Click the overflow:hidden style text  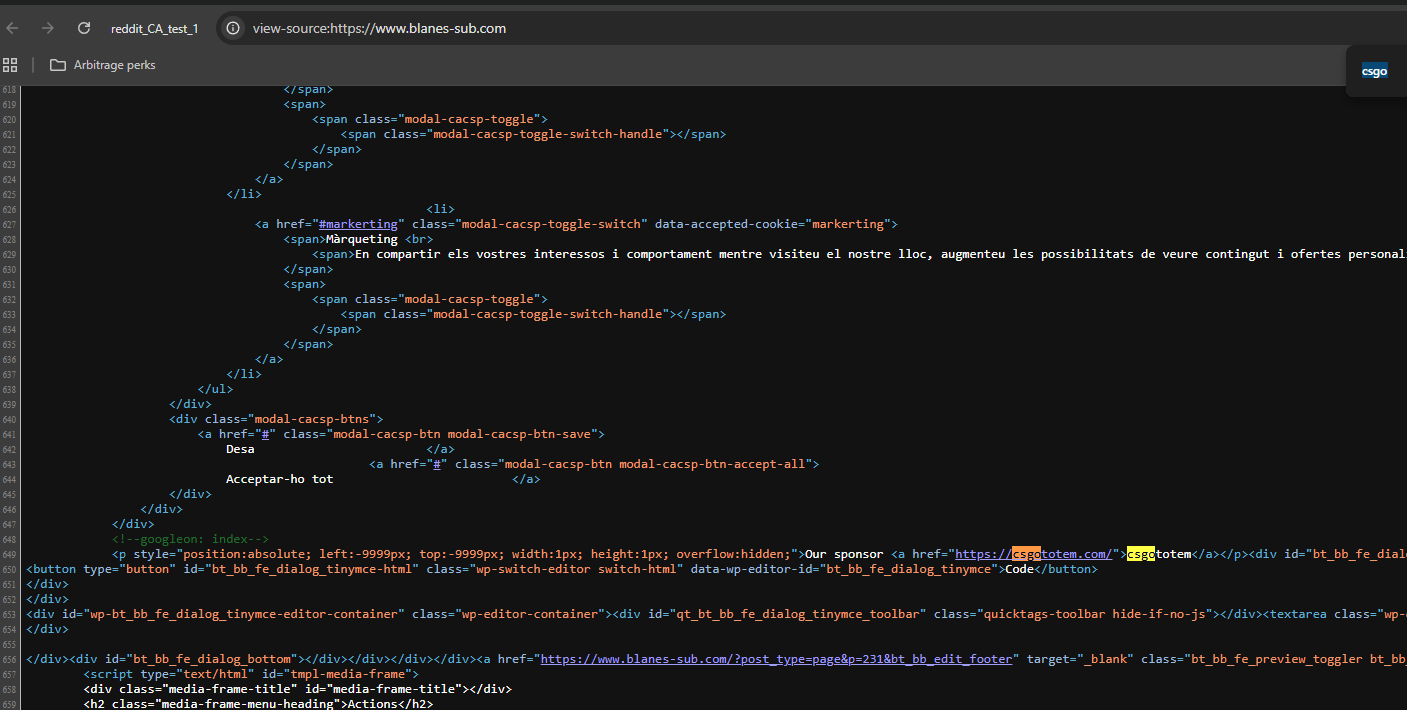733,554
